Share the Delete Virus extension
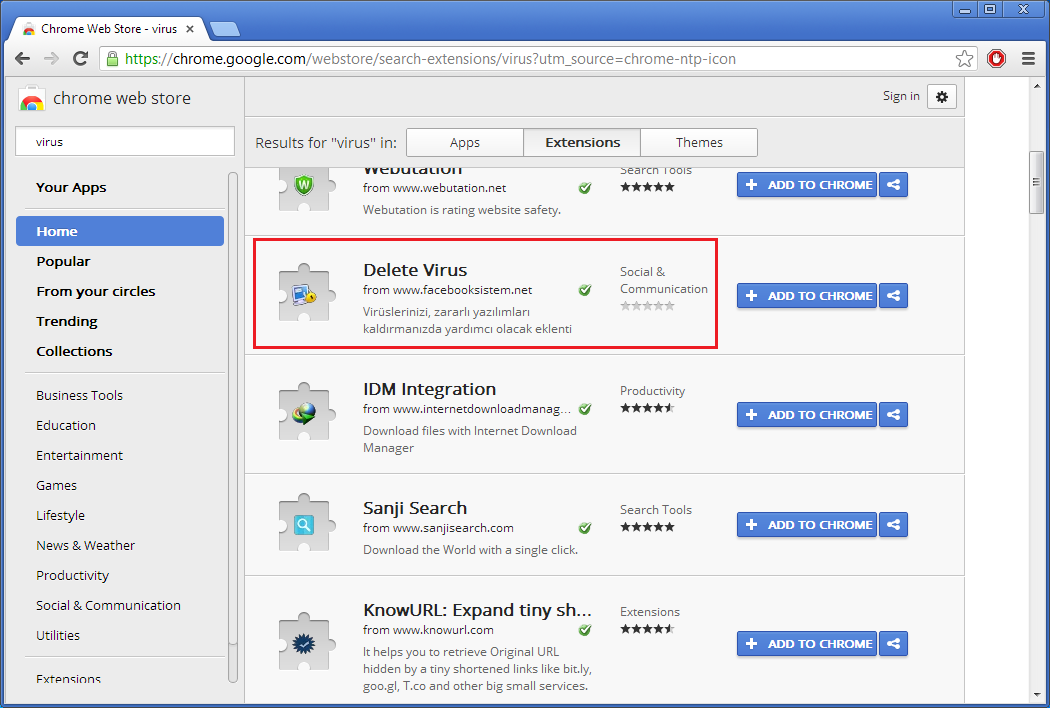Screen dimensions: 1050x708 tap(893, 296)
